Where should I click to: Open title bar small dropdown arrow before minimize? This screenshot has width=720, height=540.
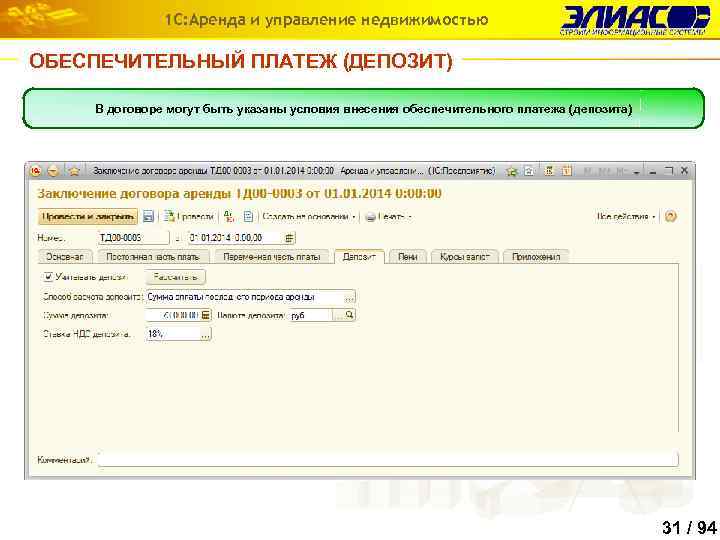[636, 172]
